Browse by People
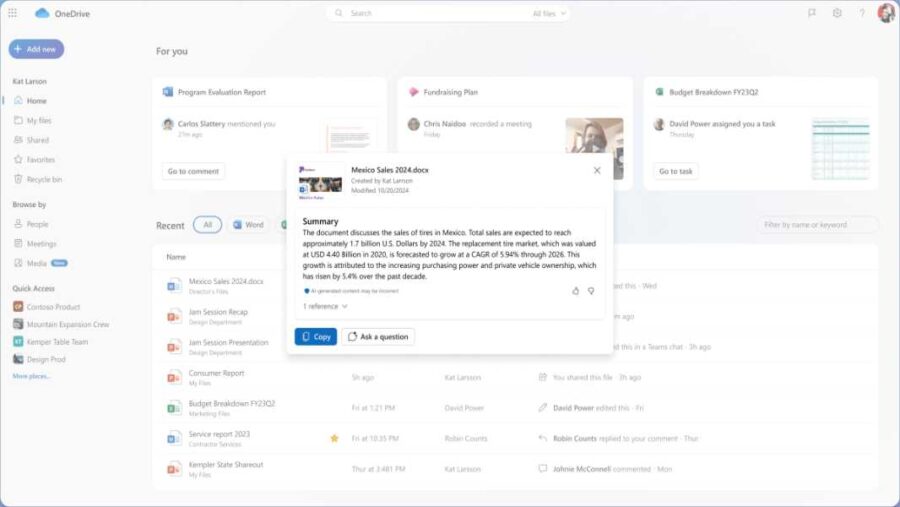This screenshot has height=507, width=900. pos(37,224)
